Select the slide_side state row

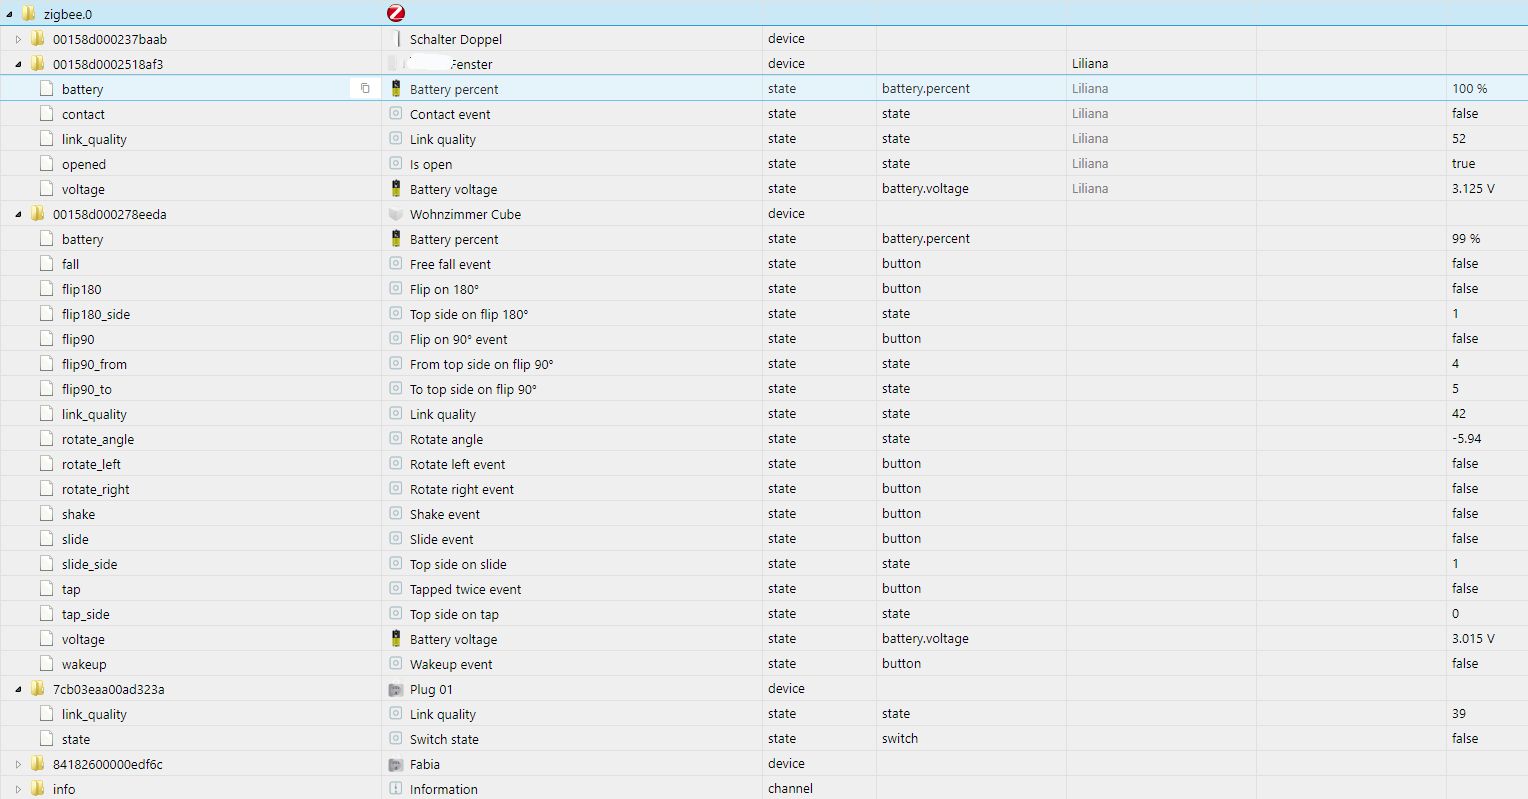coord(764,563)
